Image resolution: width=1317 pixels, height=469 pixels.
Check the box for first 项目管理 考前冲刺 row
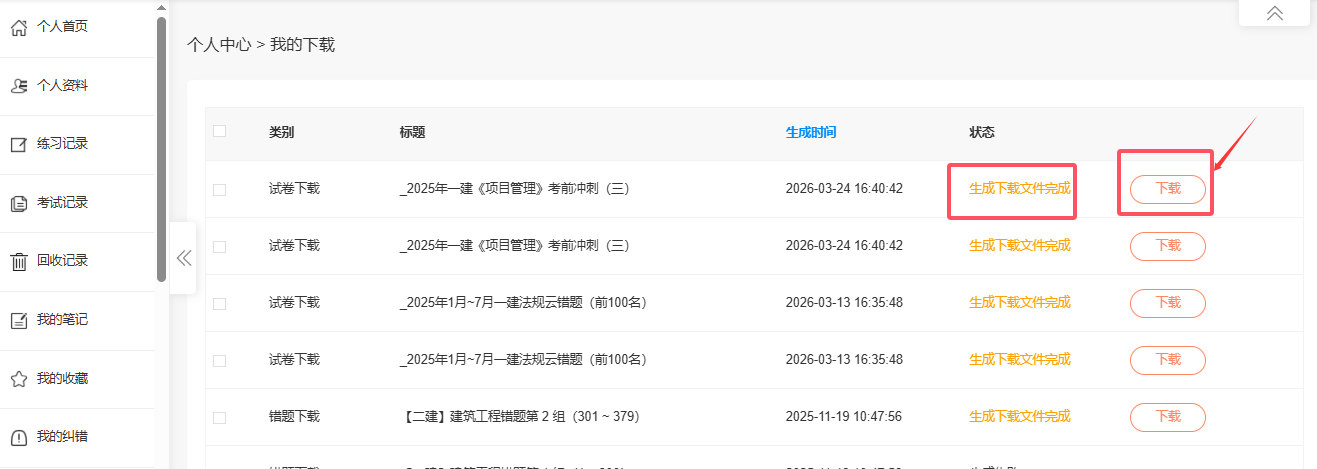point(219,189)
